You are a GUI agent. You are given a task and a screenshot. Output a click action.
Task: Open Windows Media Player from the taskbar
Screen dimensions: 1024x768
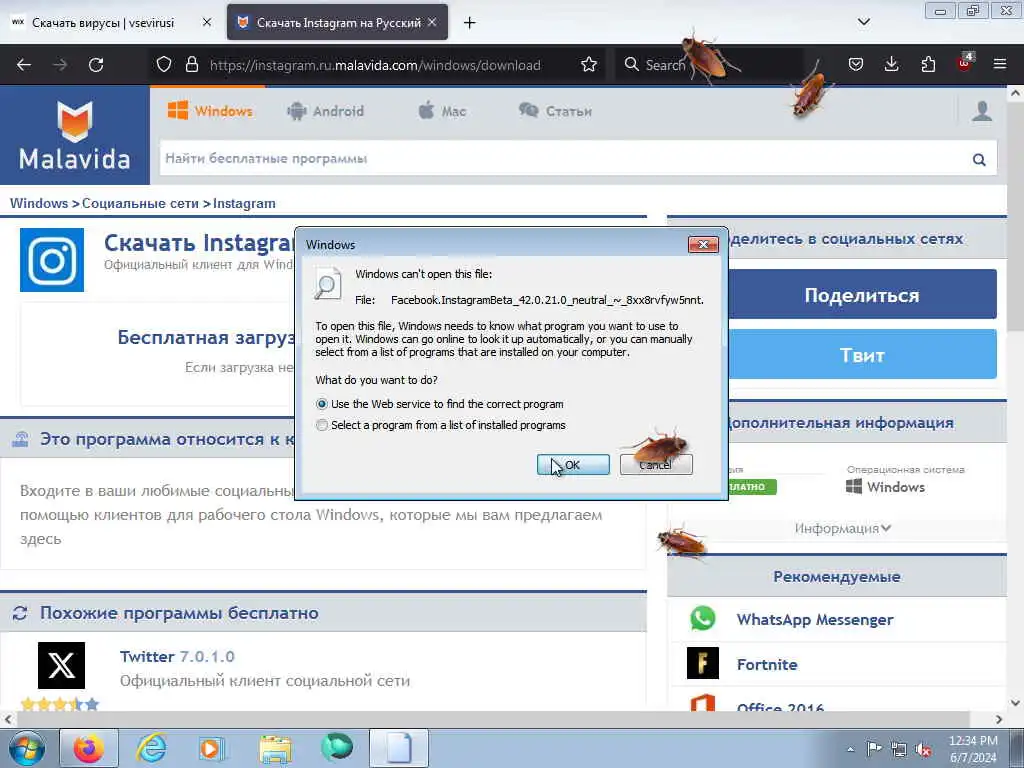(212, 748)
